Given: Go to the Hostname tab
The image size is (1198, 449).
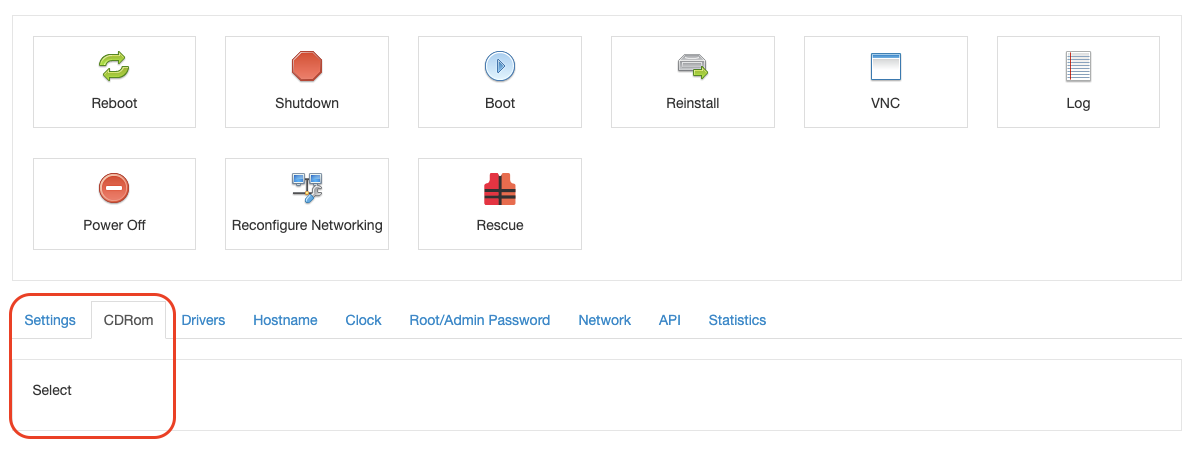Looking at the screenshot, I should coord(285,320).
